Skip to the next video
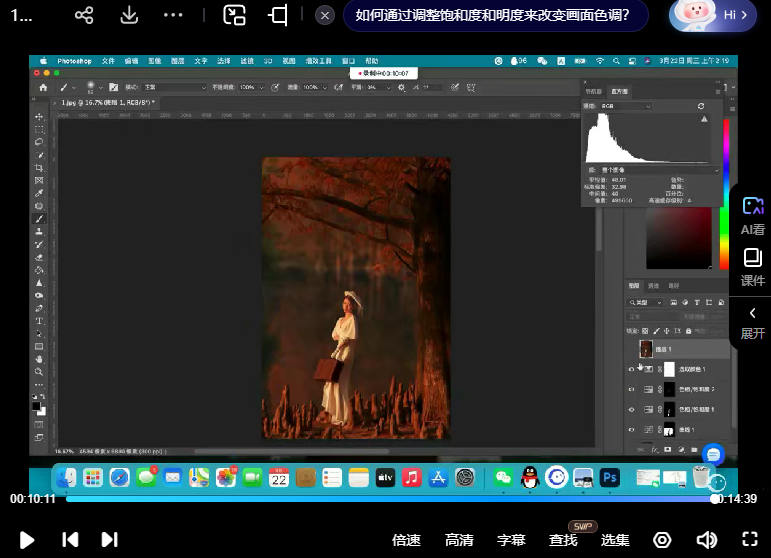This screenshot has height=558, width=771. (x=110, y=540)
